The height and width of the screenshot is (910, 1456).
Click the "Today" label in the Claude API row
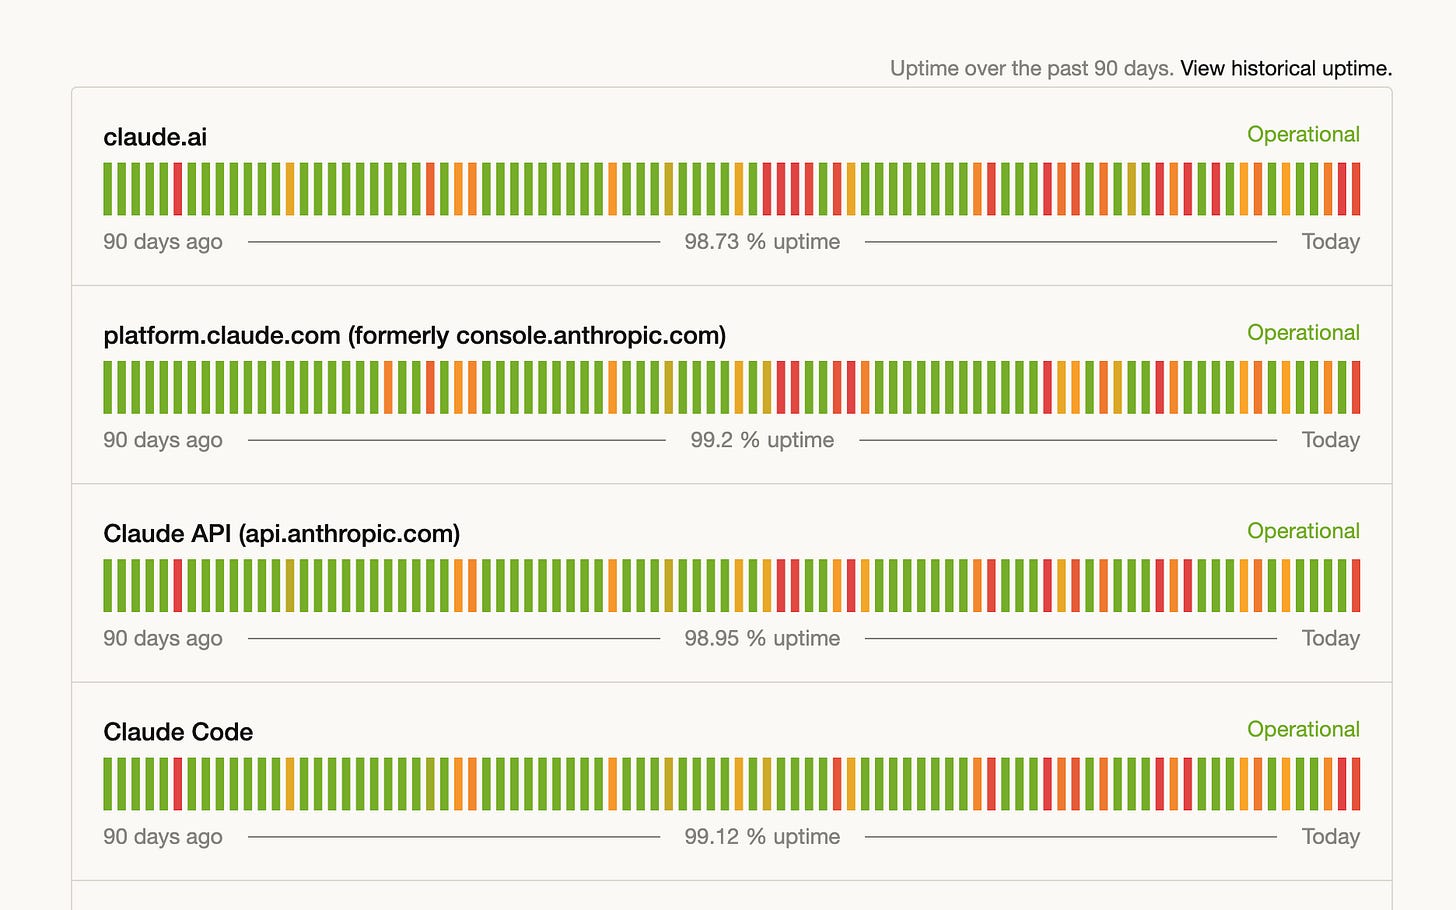[x=1331, y=638]
